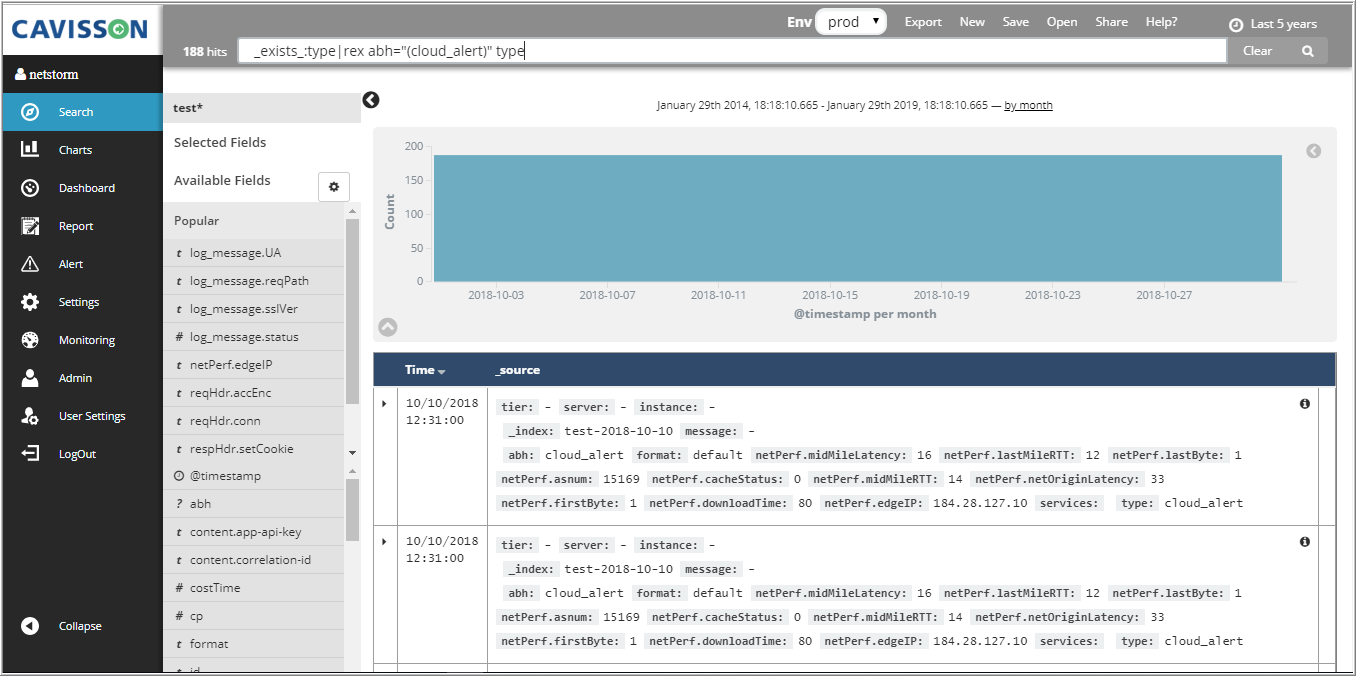This screenshot has height=676, width=1356.
Task: Open Charts from the sidebar
Action: [x=75, y=150]
